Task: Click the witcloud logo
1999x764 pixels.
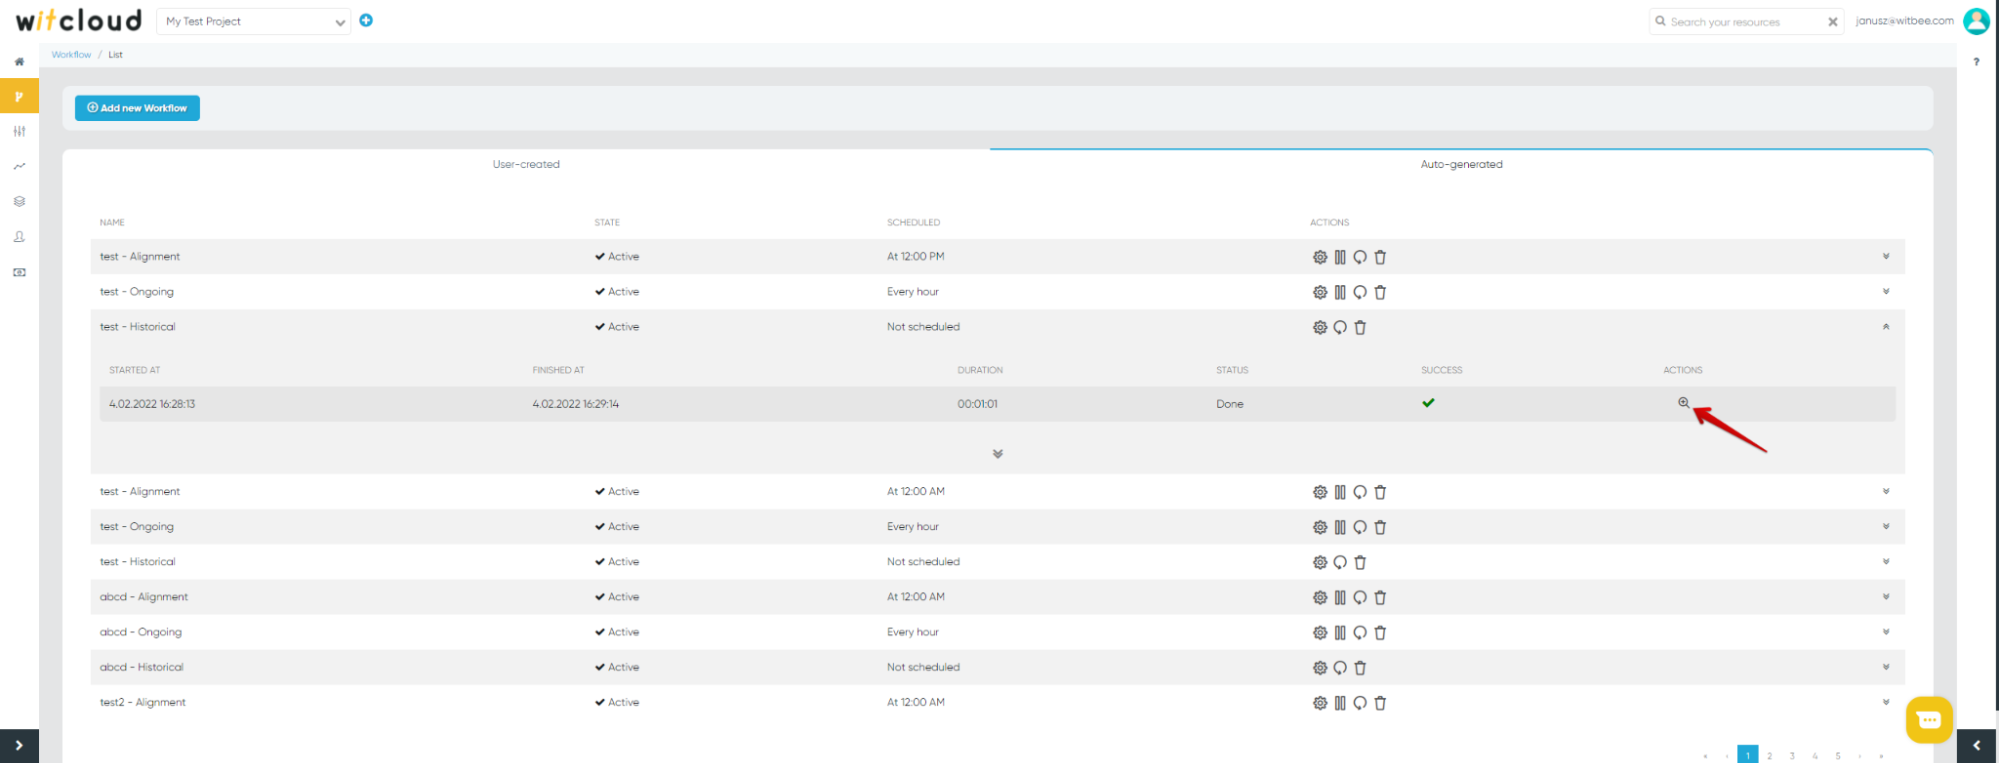Action: pos(79,20)
